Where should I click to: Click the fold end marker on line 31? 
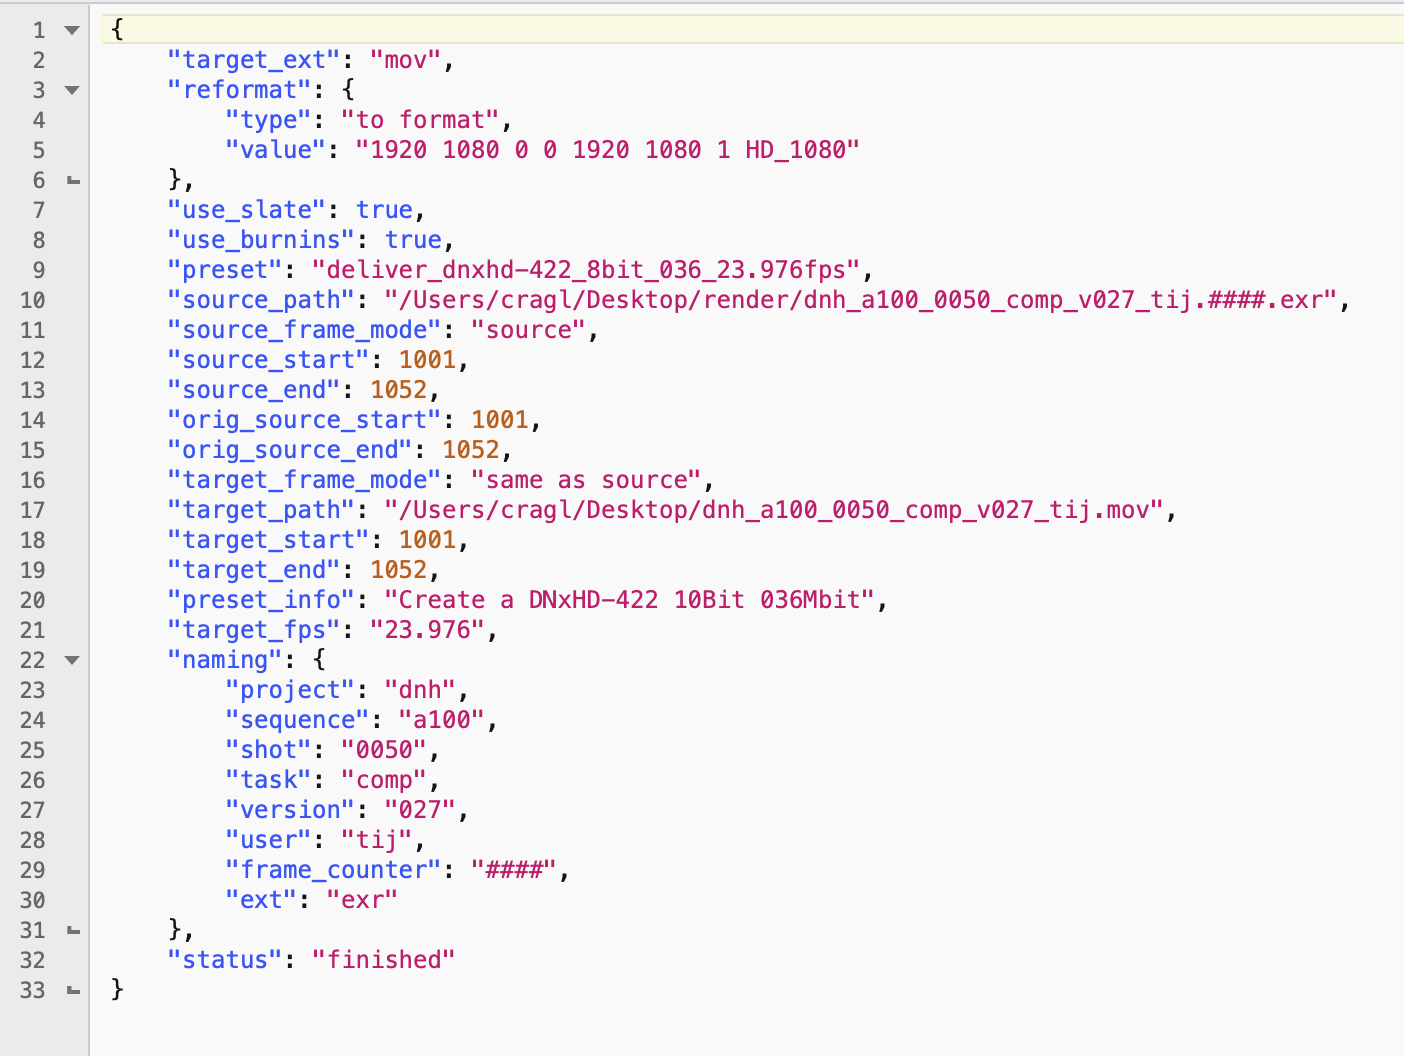73,931
